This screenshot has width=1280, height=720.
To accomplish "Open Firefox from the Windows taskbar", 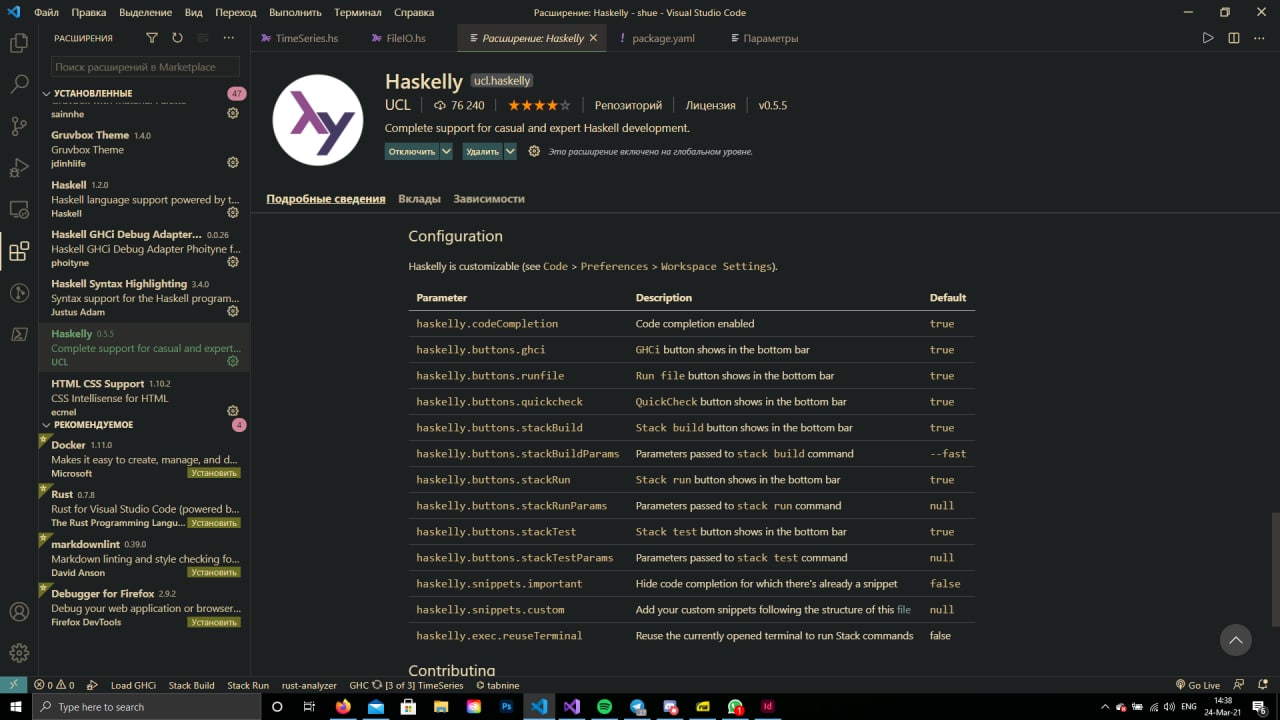I will pyautogui.click(x=343, y=706).
